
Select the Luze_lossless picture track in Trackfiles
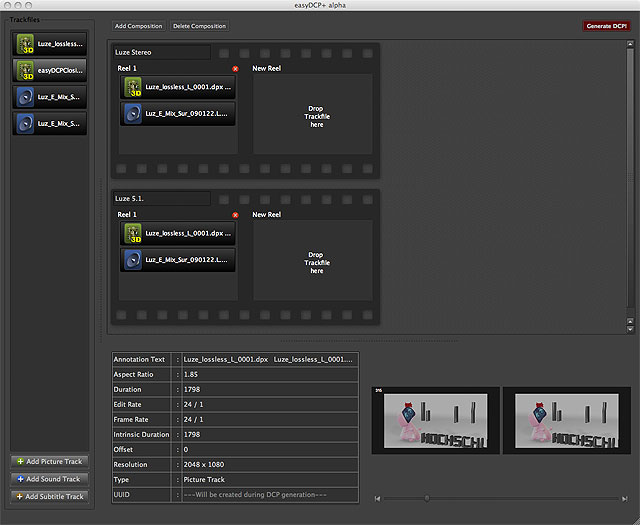click(x=48, y=44)
